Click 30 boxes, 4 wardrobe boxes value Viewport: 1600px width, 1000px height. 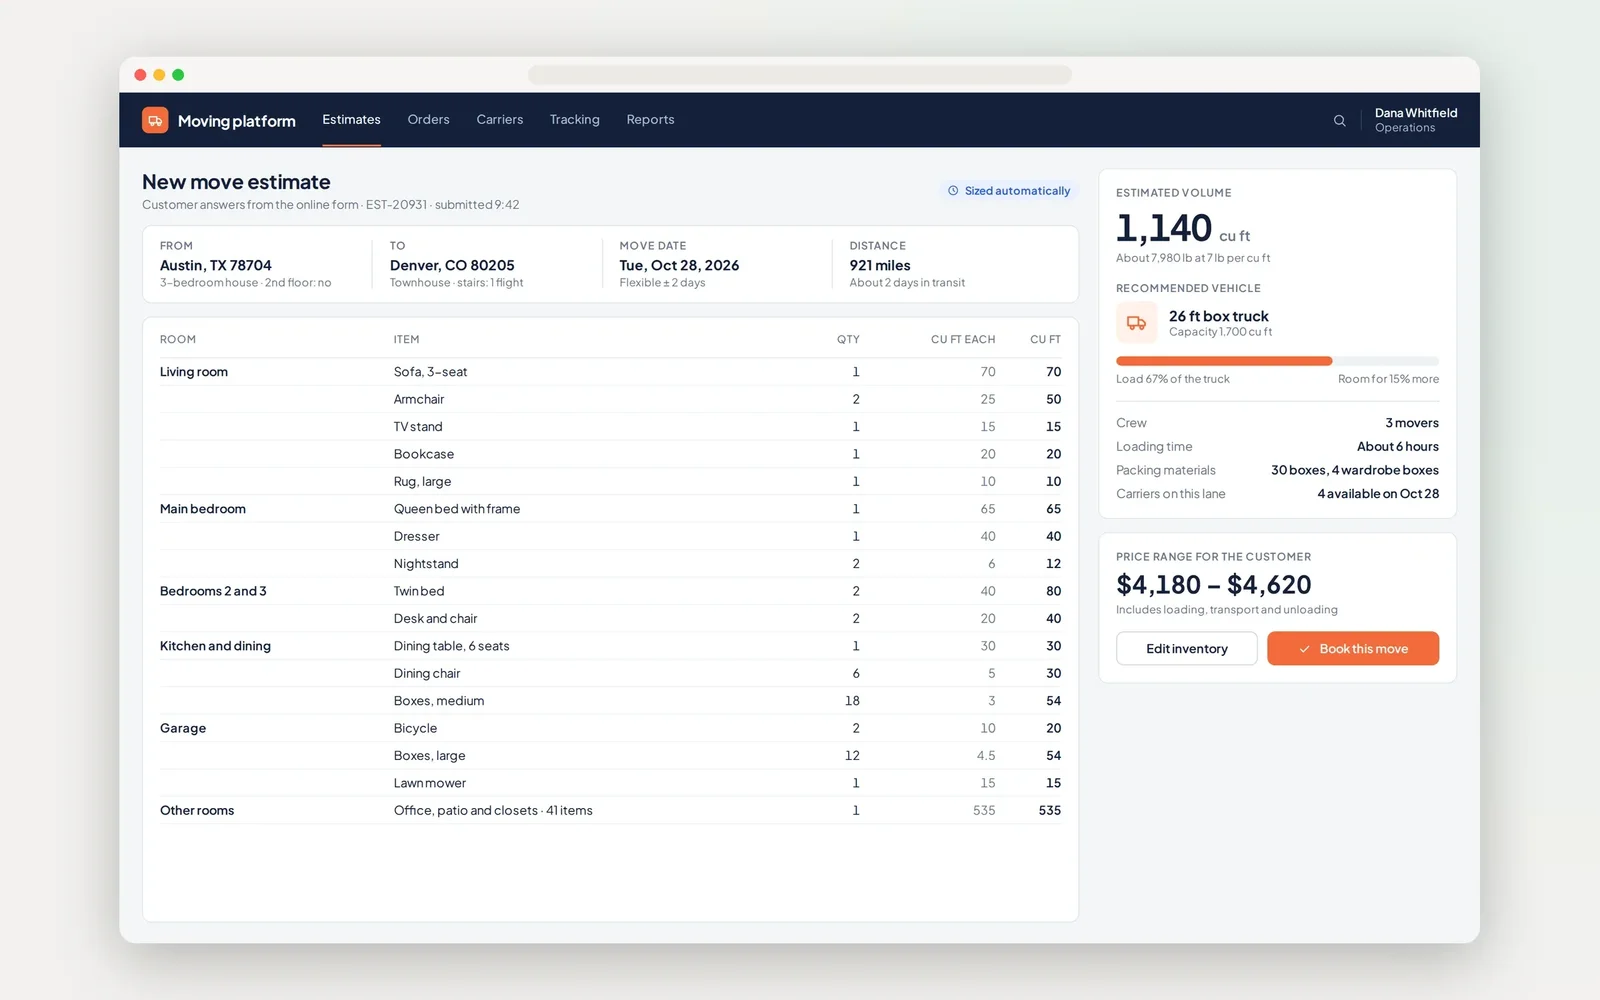coord(1355,470)
